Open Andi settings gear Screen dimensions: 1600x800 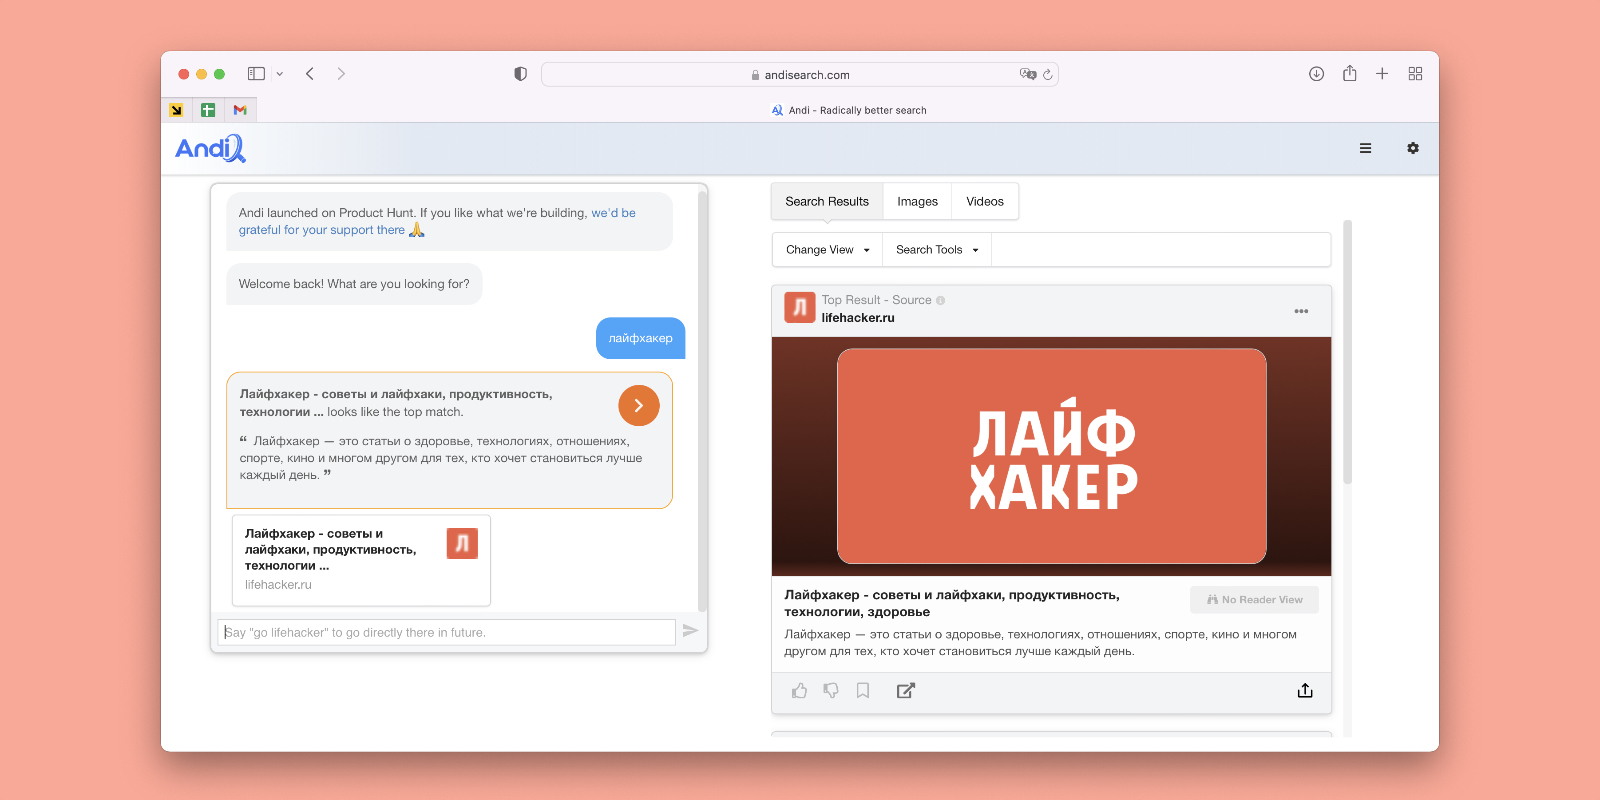(1413, 148)
